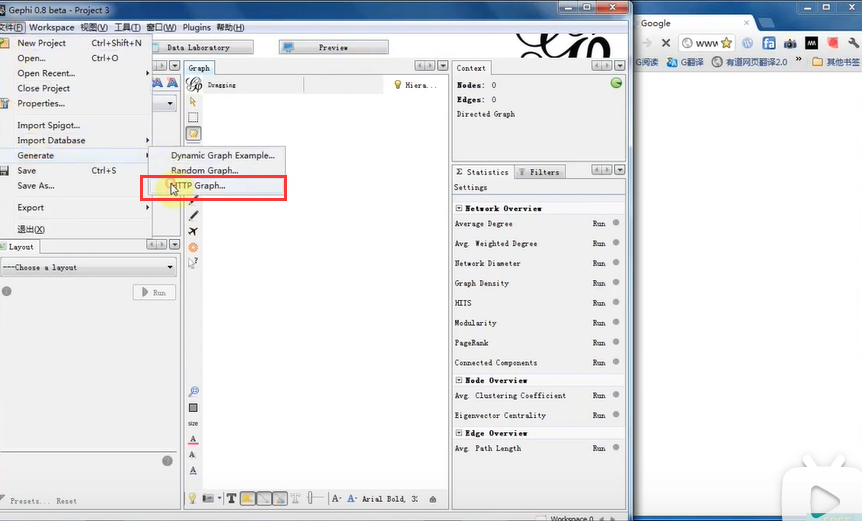Adjust the edge weight scale slider
The width and height of the screenshot is (862, 521).
coord(315,498)
